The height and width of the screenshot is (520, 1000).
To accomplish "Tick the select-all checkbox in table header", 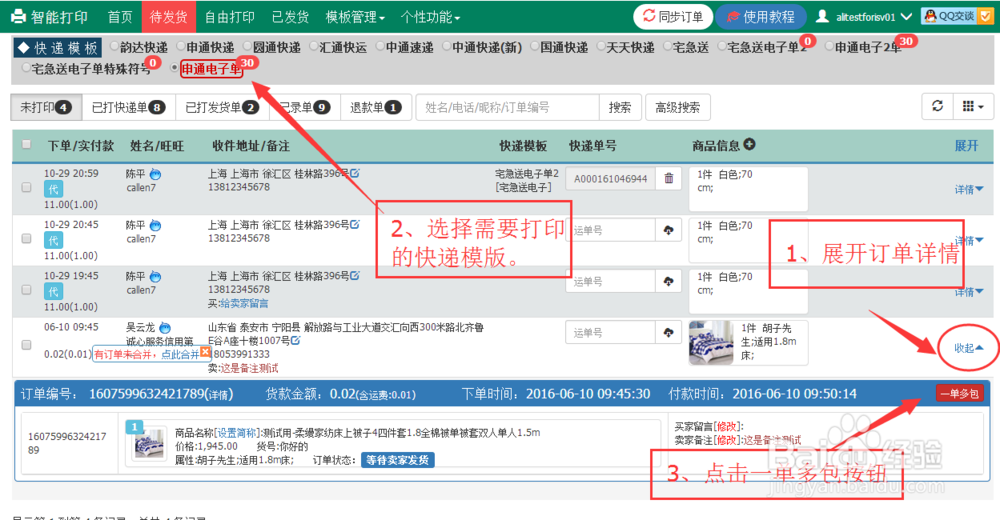I will pyautogui.click(x=26, y=144).
